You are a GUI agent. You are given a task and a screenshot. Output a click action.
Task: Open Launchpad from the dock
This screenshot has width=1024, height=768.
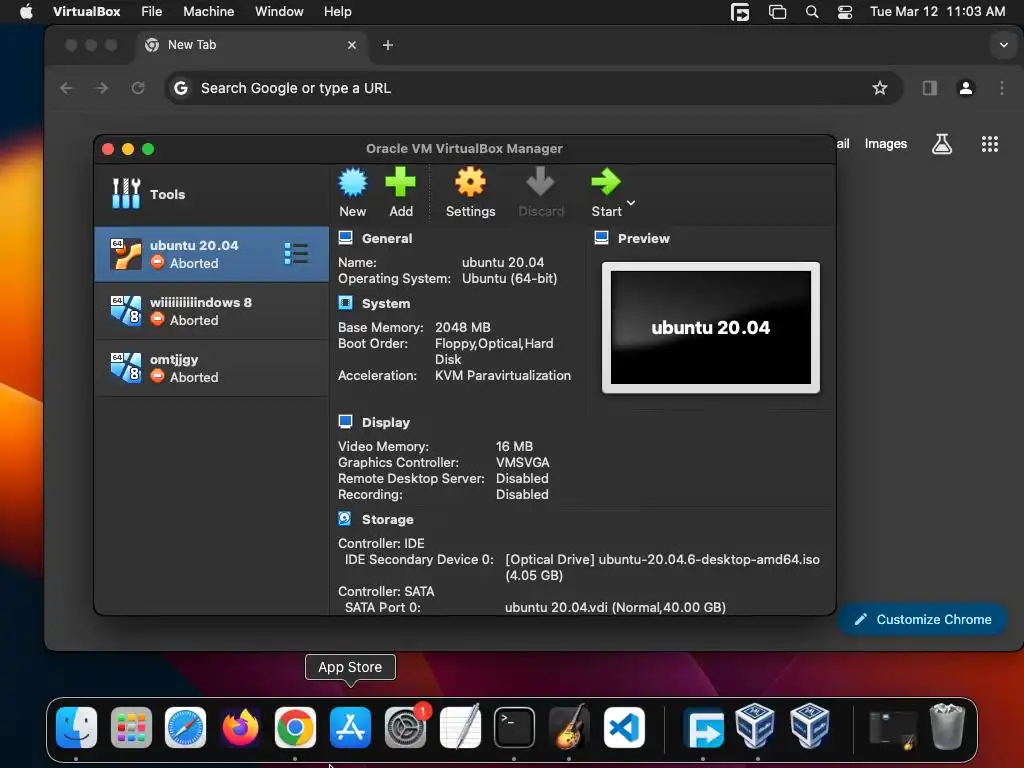(x=131, y=727)
